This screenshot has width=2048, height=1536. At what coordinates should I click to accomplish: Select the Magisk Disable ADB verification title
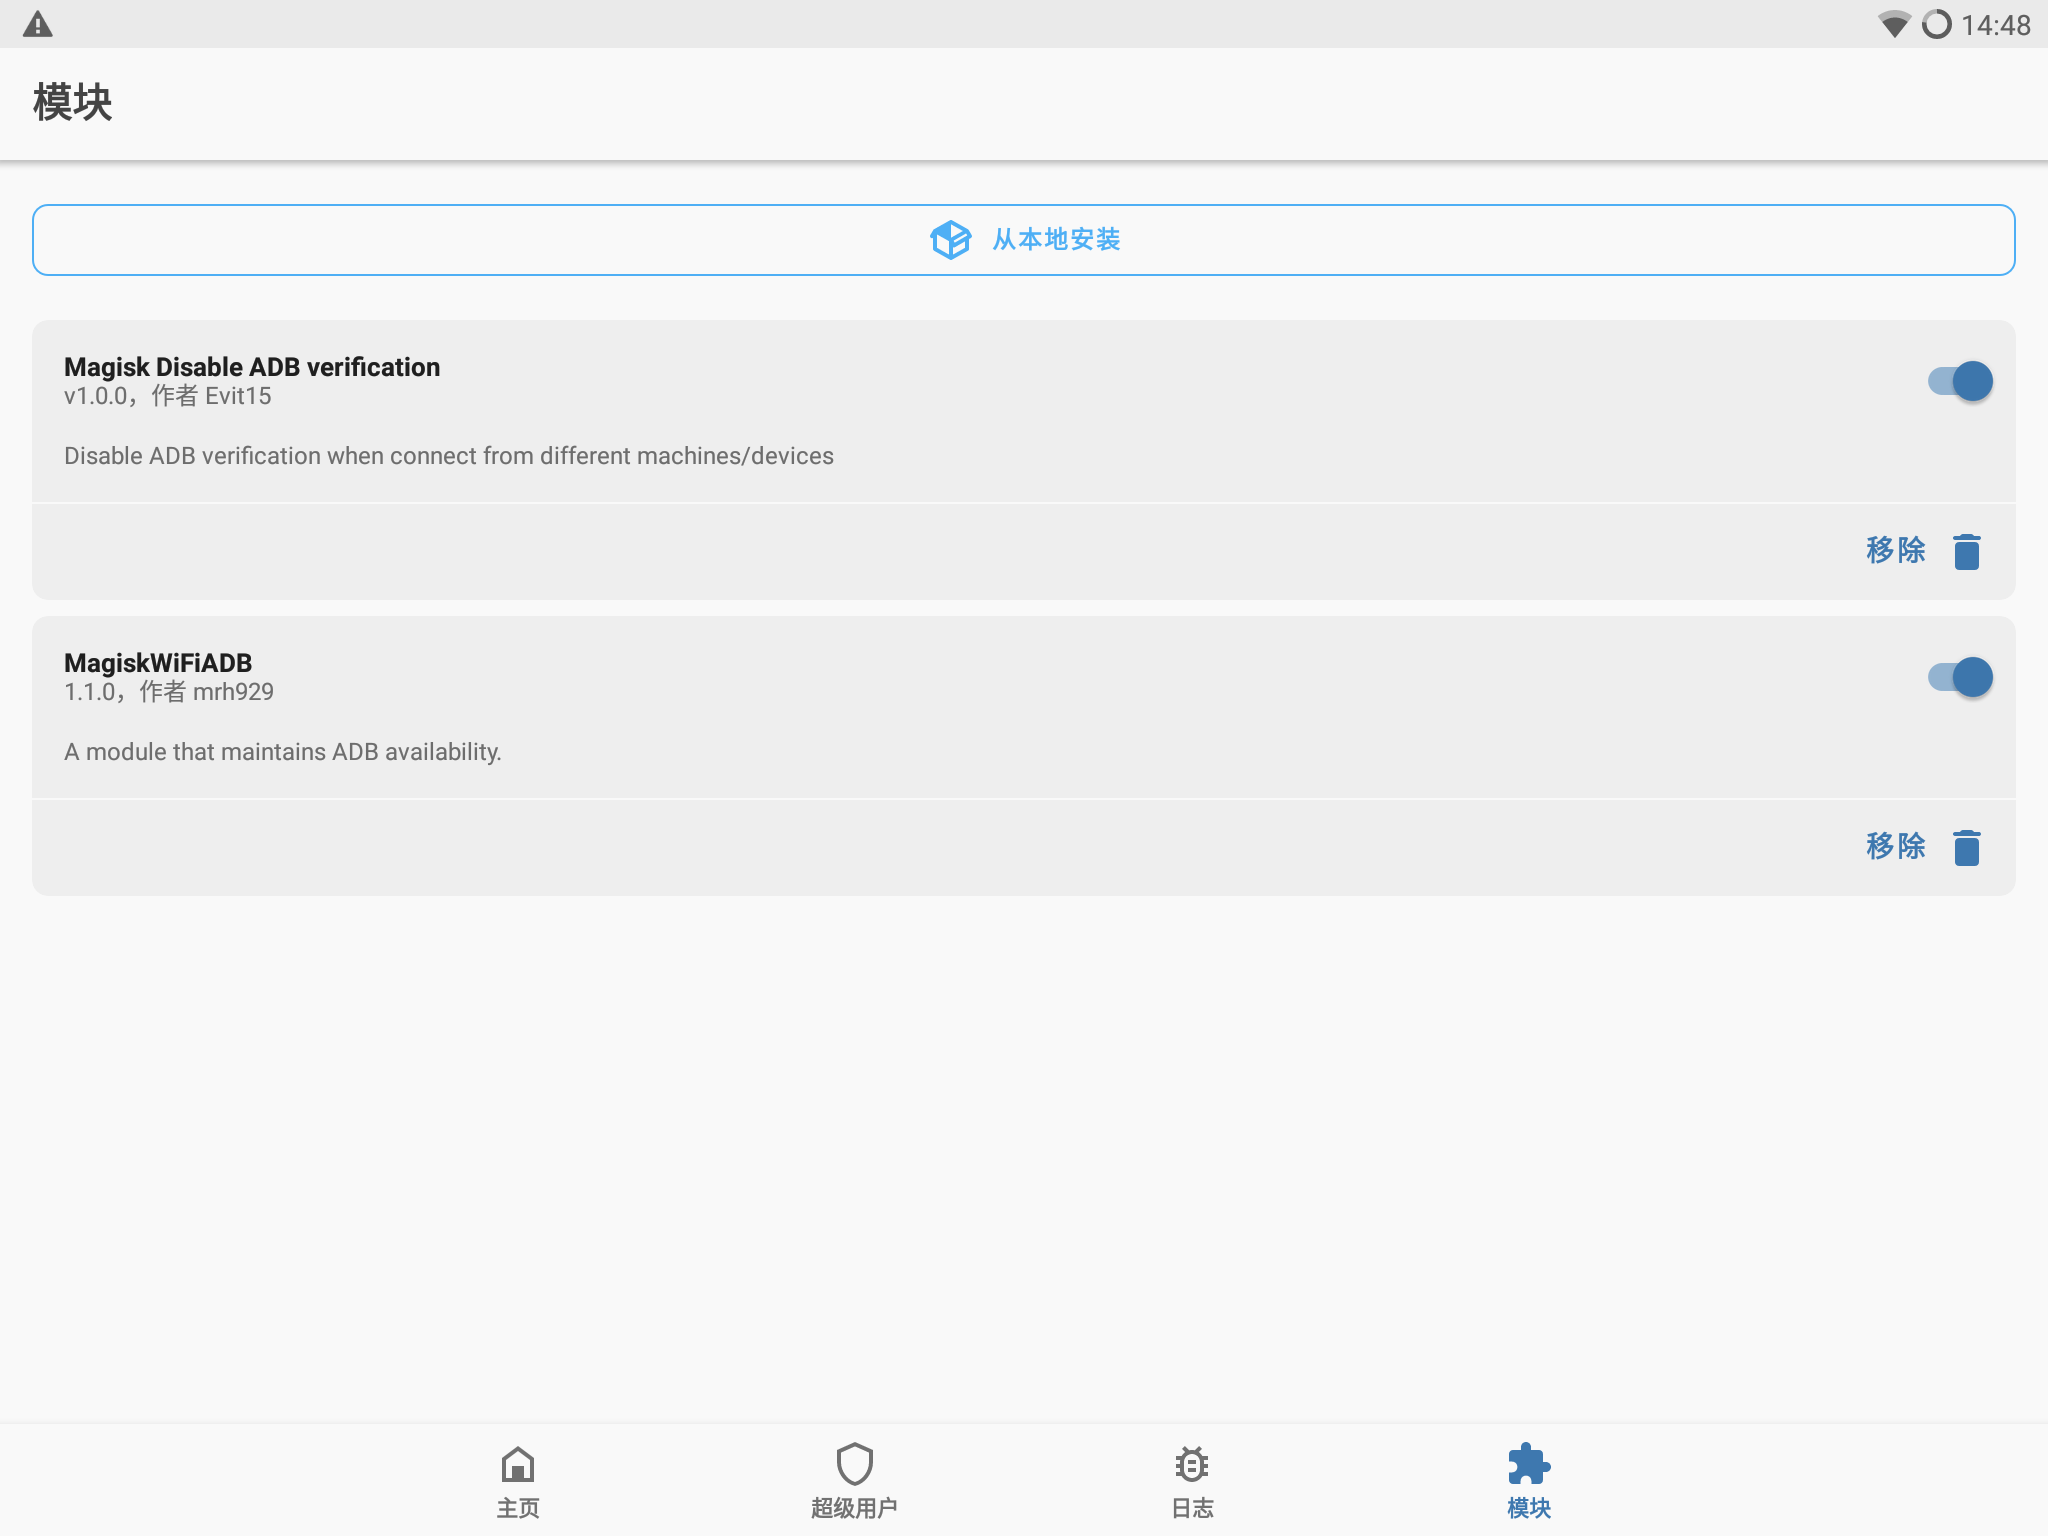pyautogui.click(x=252, y=367)
